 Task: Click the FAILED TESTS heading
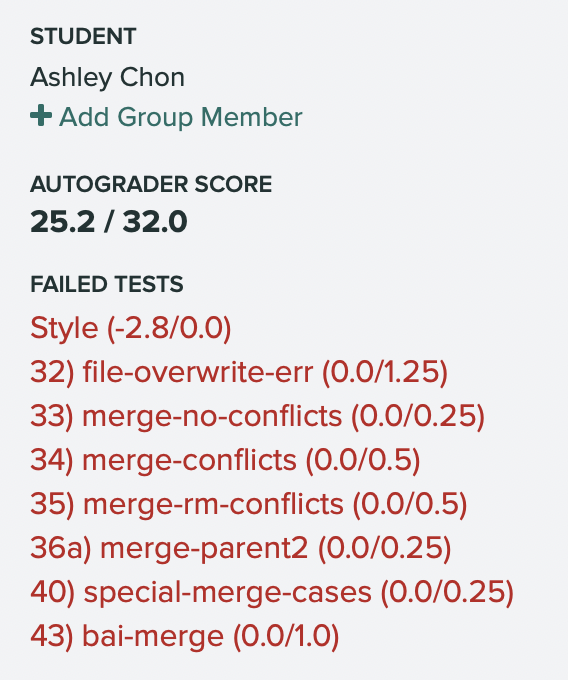click(107, 284)
